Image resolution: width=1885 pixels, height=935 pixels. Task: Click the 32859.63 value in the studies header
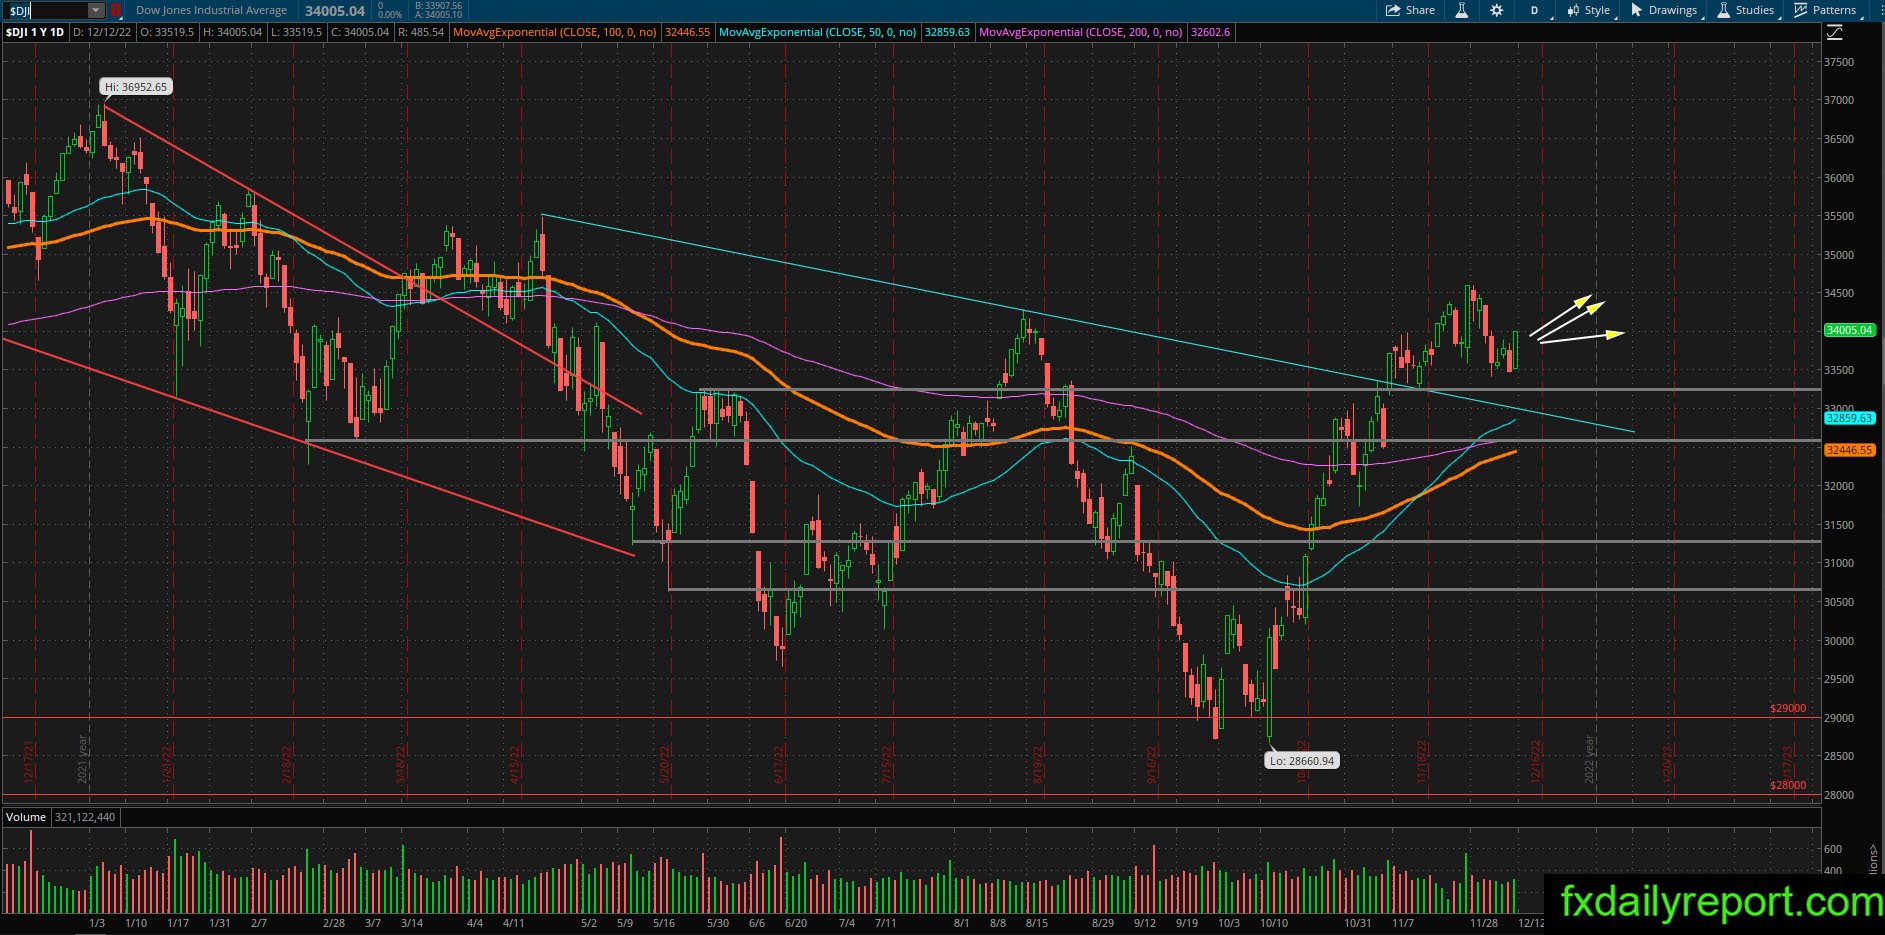947,32
